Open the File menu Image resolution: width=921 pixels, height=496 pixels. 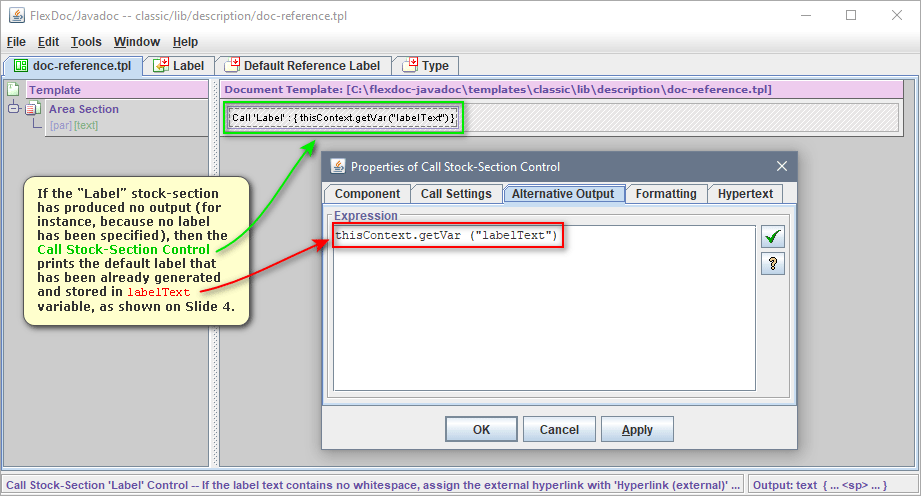[16, 42]
